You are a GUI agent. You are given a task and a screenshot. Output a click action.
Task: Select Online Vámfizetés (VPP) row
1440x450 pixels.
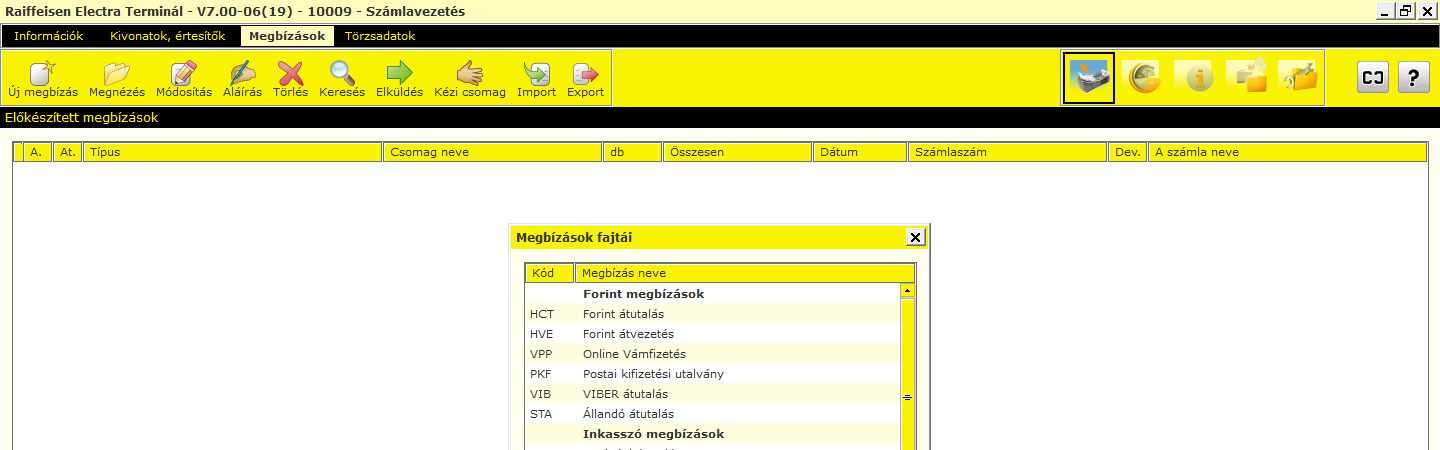tap(712, 354)
